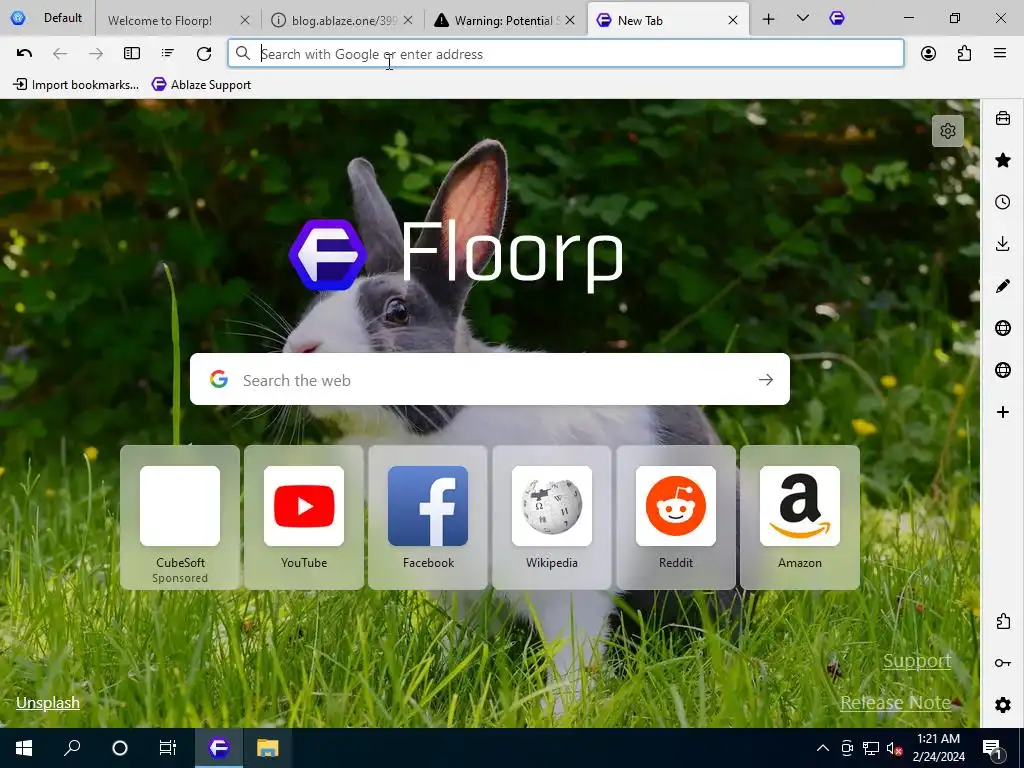Viewport: 1024px width, 768px height.
Task: Open a new tab with plus button
Action: 768,20
